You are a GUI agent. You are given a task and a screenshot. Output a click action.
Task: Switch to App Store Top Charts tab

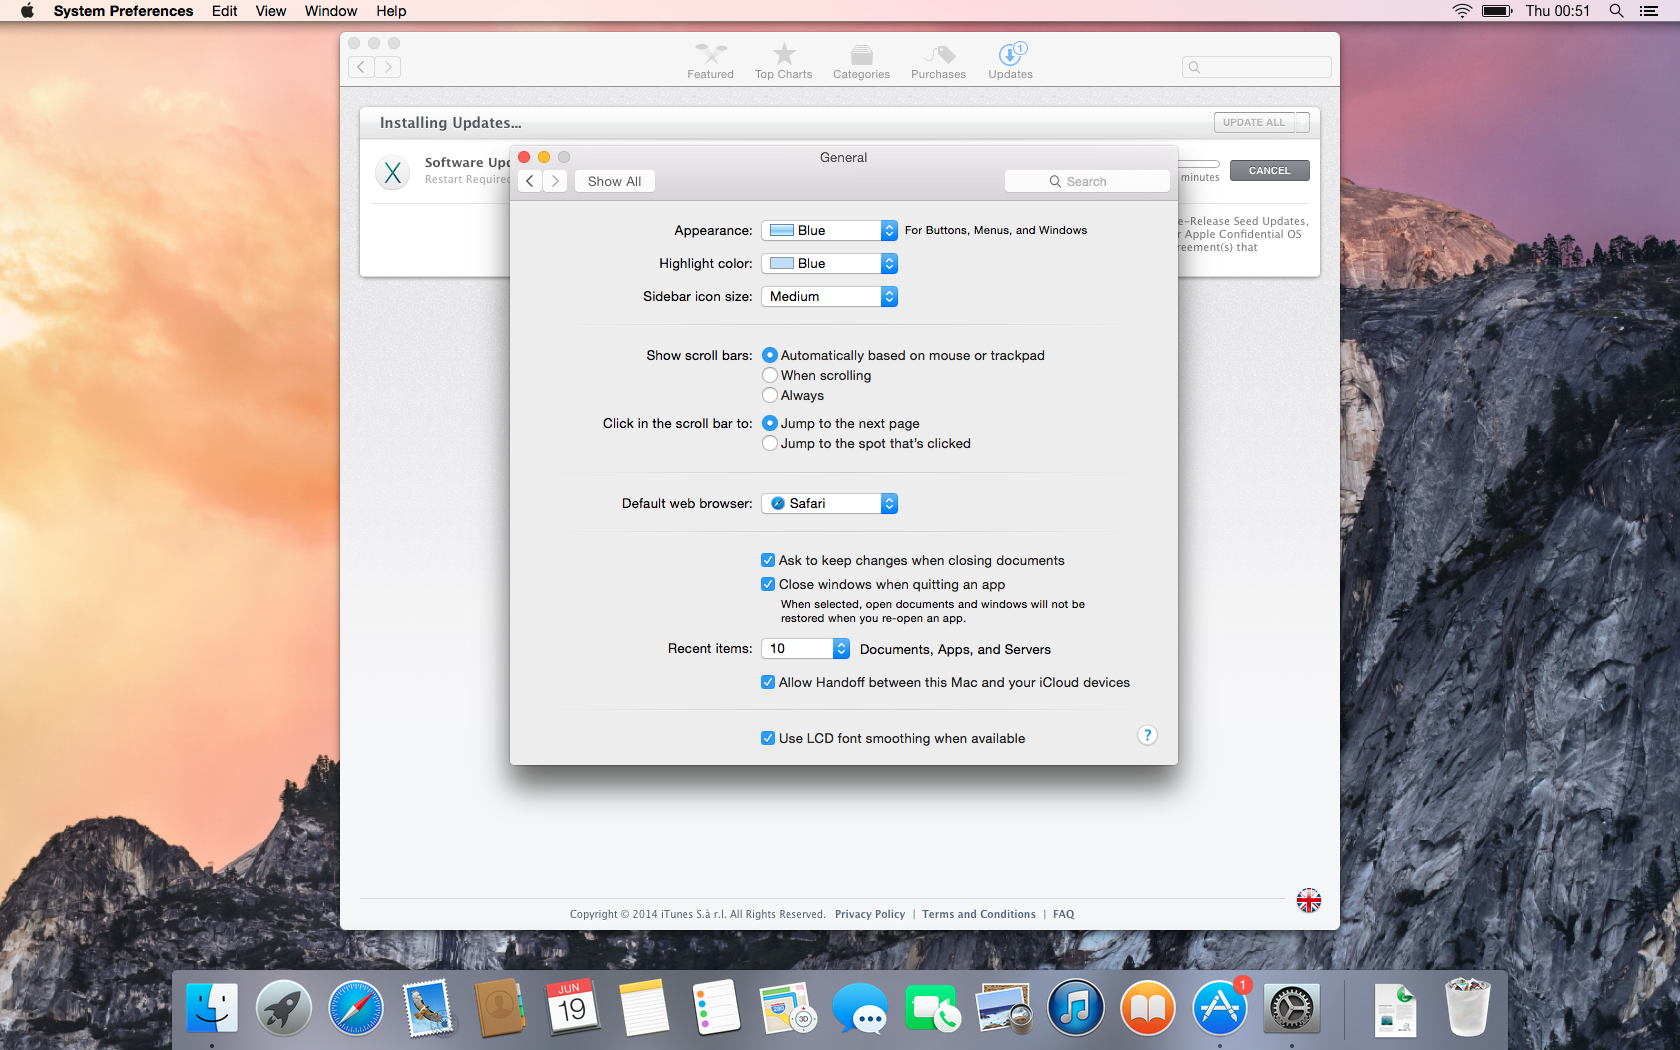(x=783, y=61)
